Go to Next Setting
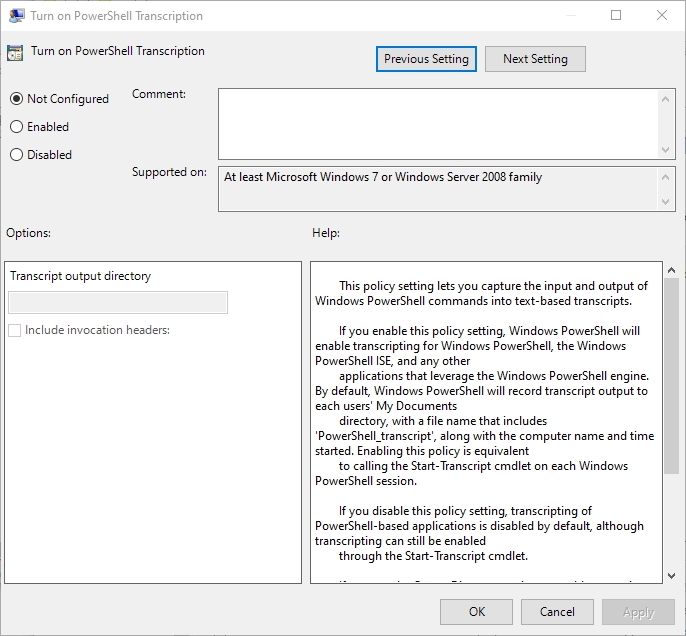 pyautogui.click(x=535, y=59)
